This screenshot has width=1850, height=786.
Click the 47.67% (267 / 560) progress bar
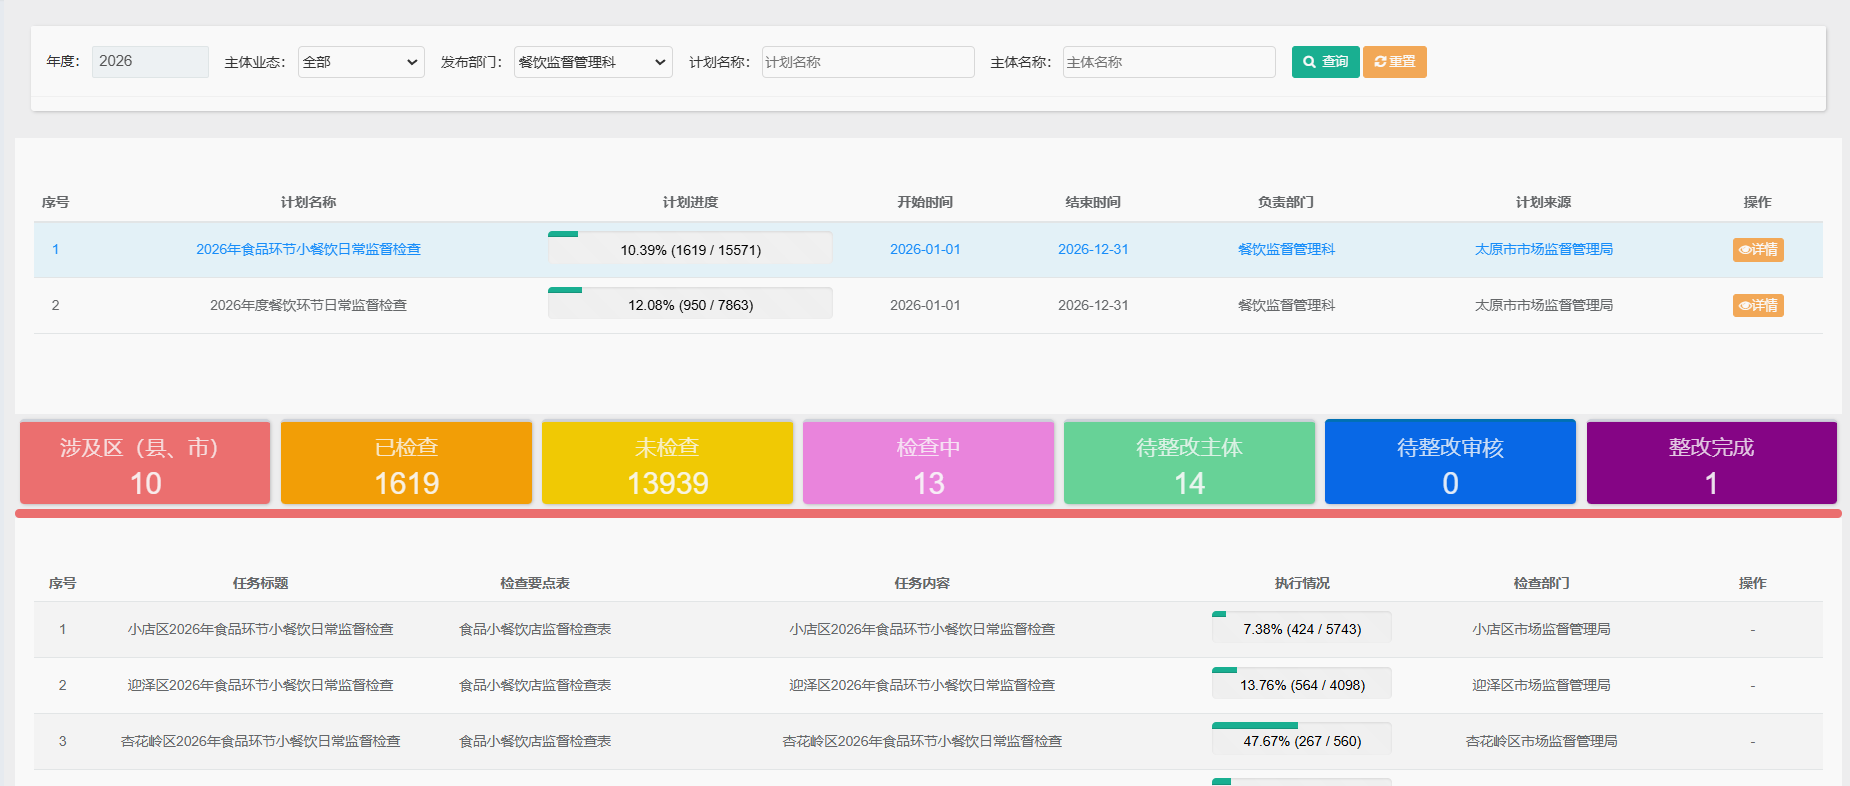pyautogui.click(x=1302, y=740)
